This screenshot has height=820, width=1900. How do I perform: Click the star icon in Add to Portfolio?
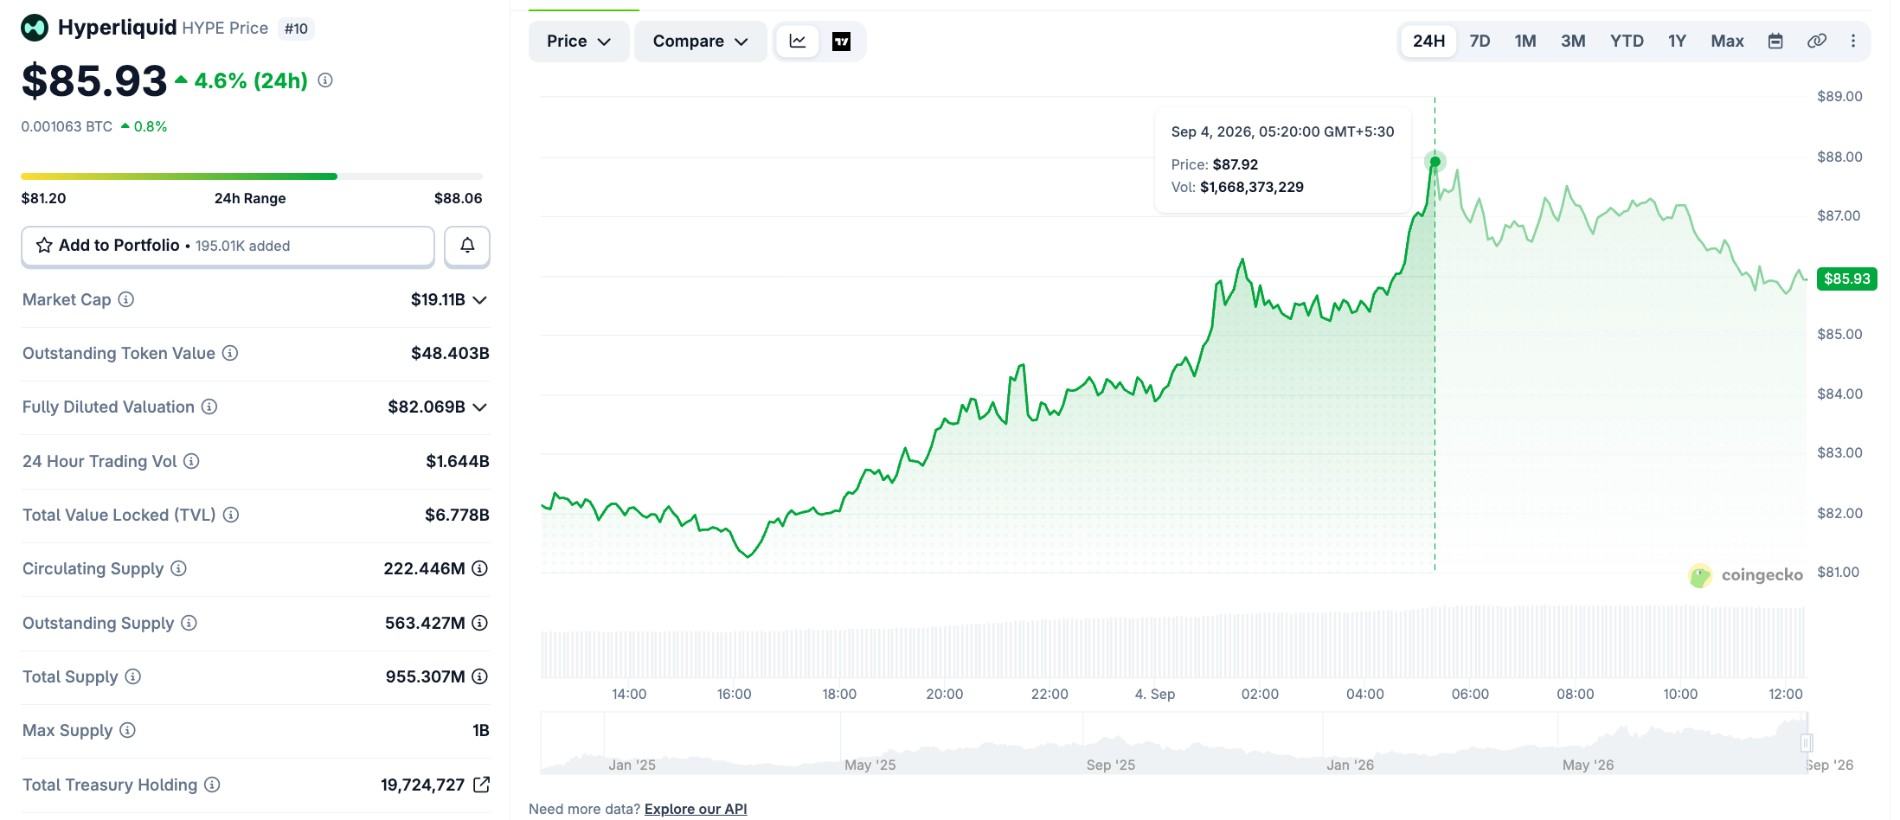44,245
